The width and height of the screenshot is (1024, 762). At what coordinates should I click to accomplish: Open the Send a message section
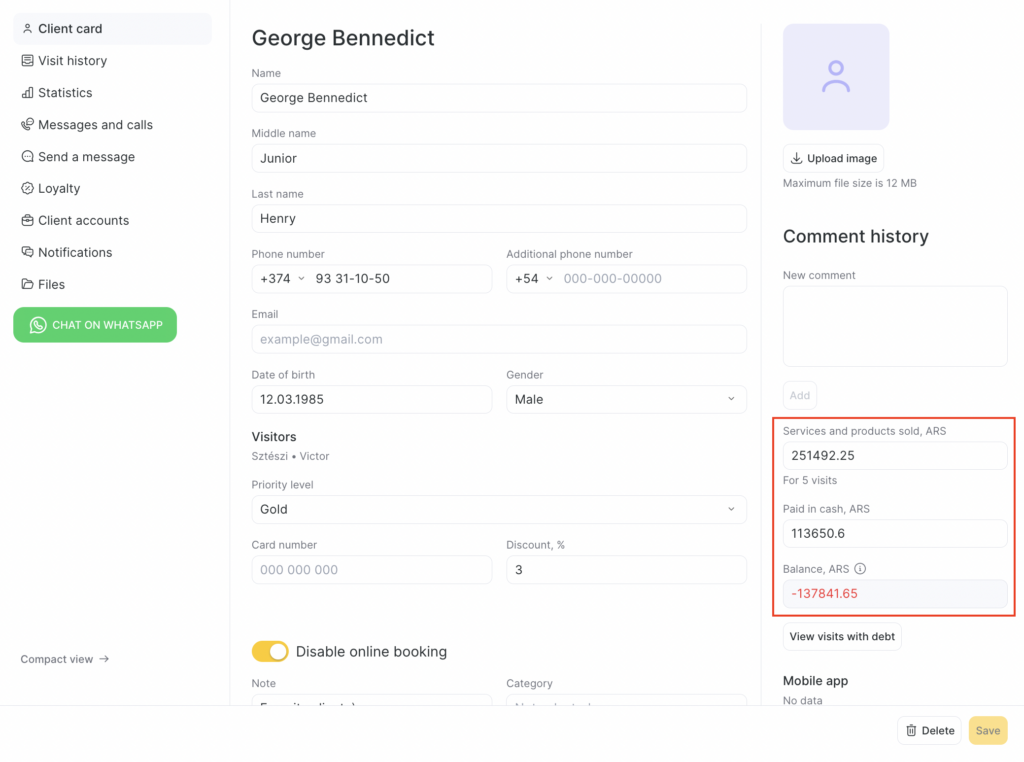pyautogui.click(x=86, y=157)
